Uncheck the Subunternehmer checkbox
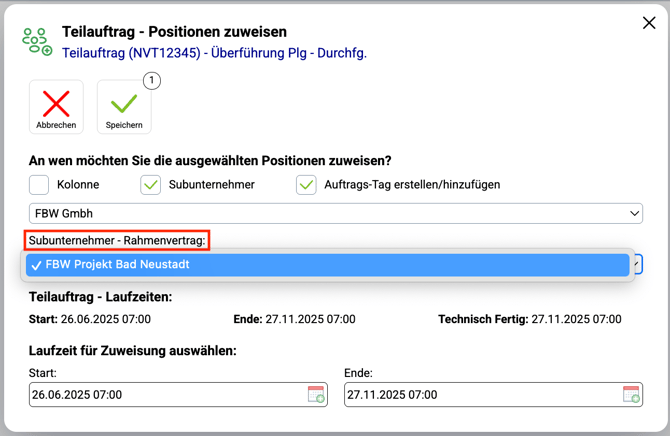This screenshot has width=670, height=436. click(x=150, y=184)
